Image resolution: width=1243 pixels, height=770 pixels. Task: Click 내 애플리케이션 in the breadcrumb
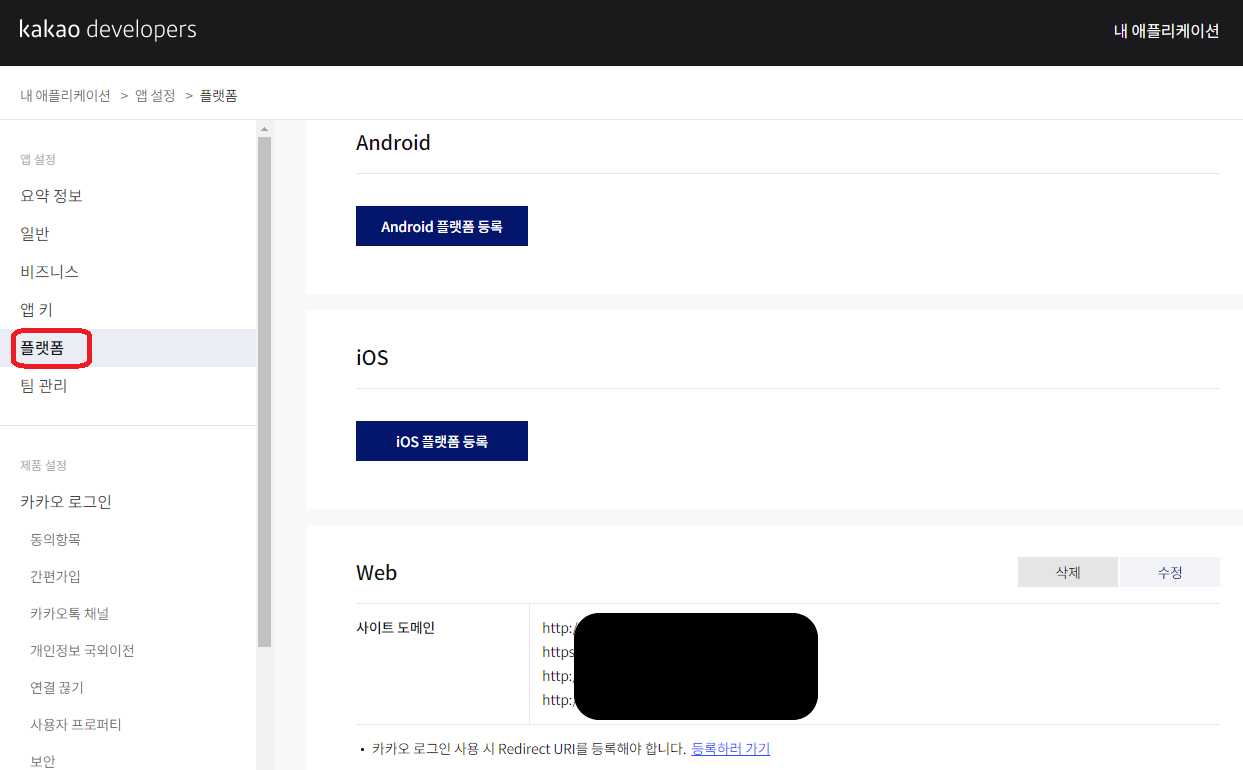click(65, 96)
